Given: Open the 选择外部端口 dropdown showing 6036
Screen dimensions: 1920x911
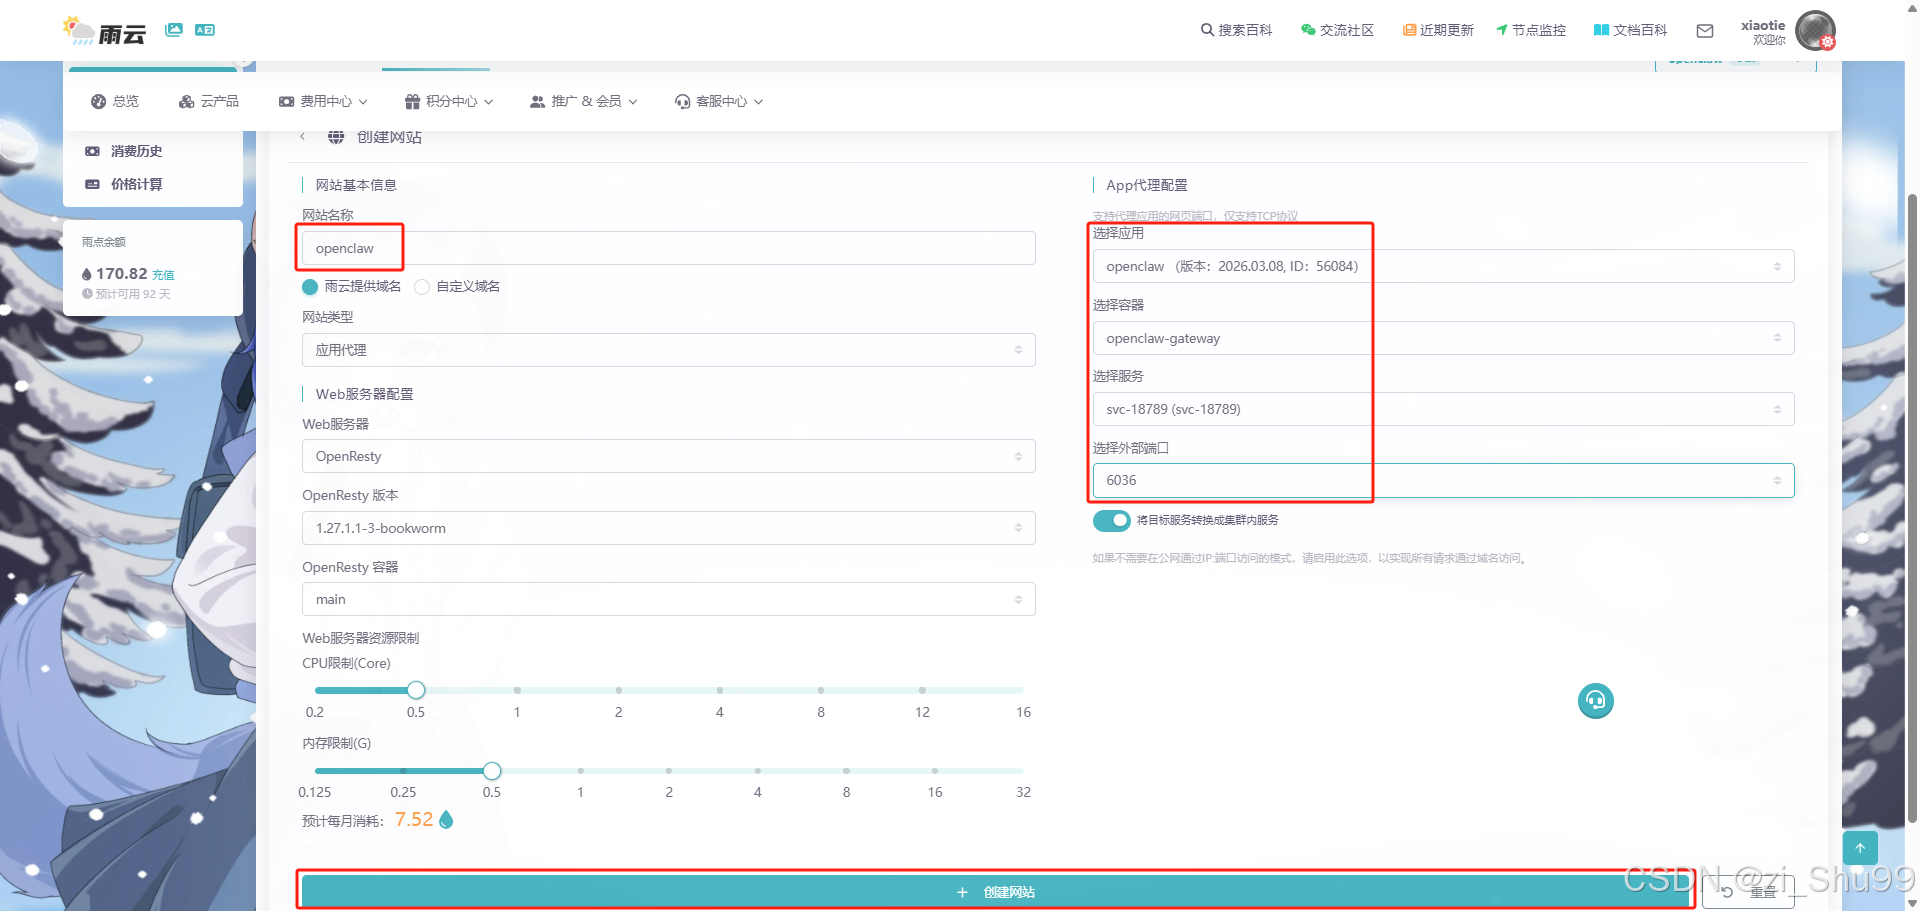Looking at the screenshot, I should tap(1442, 480).
